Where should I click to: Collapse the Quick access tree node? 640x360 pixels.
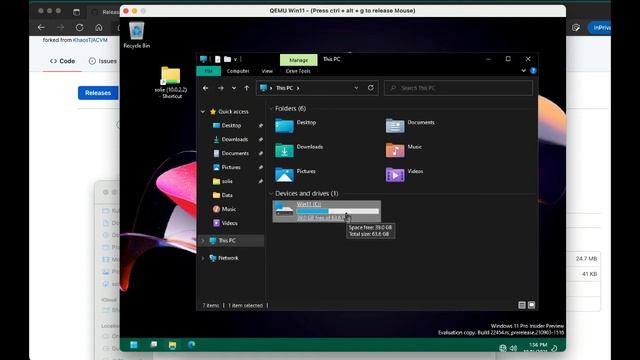coord(203,111)
